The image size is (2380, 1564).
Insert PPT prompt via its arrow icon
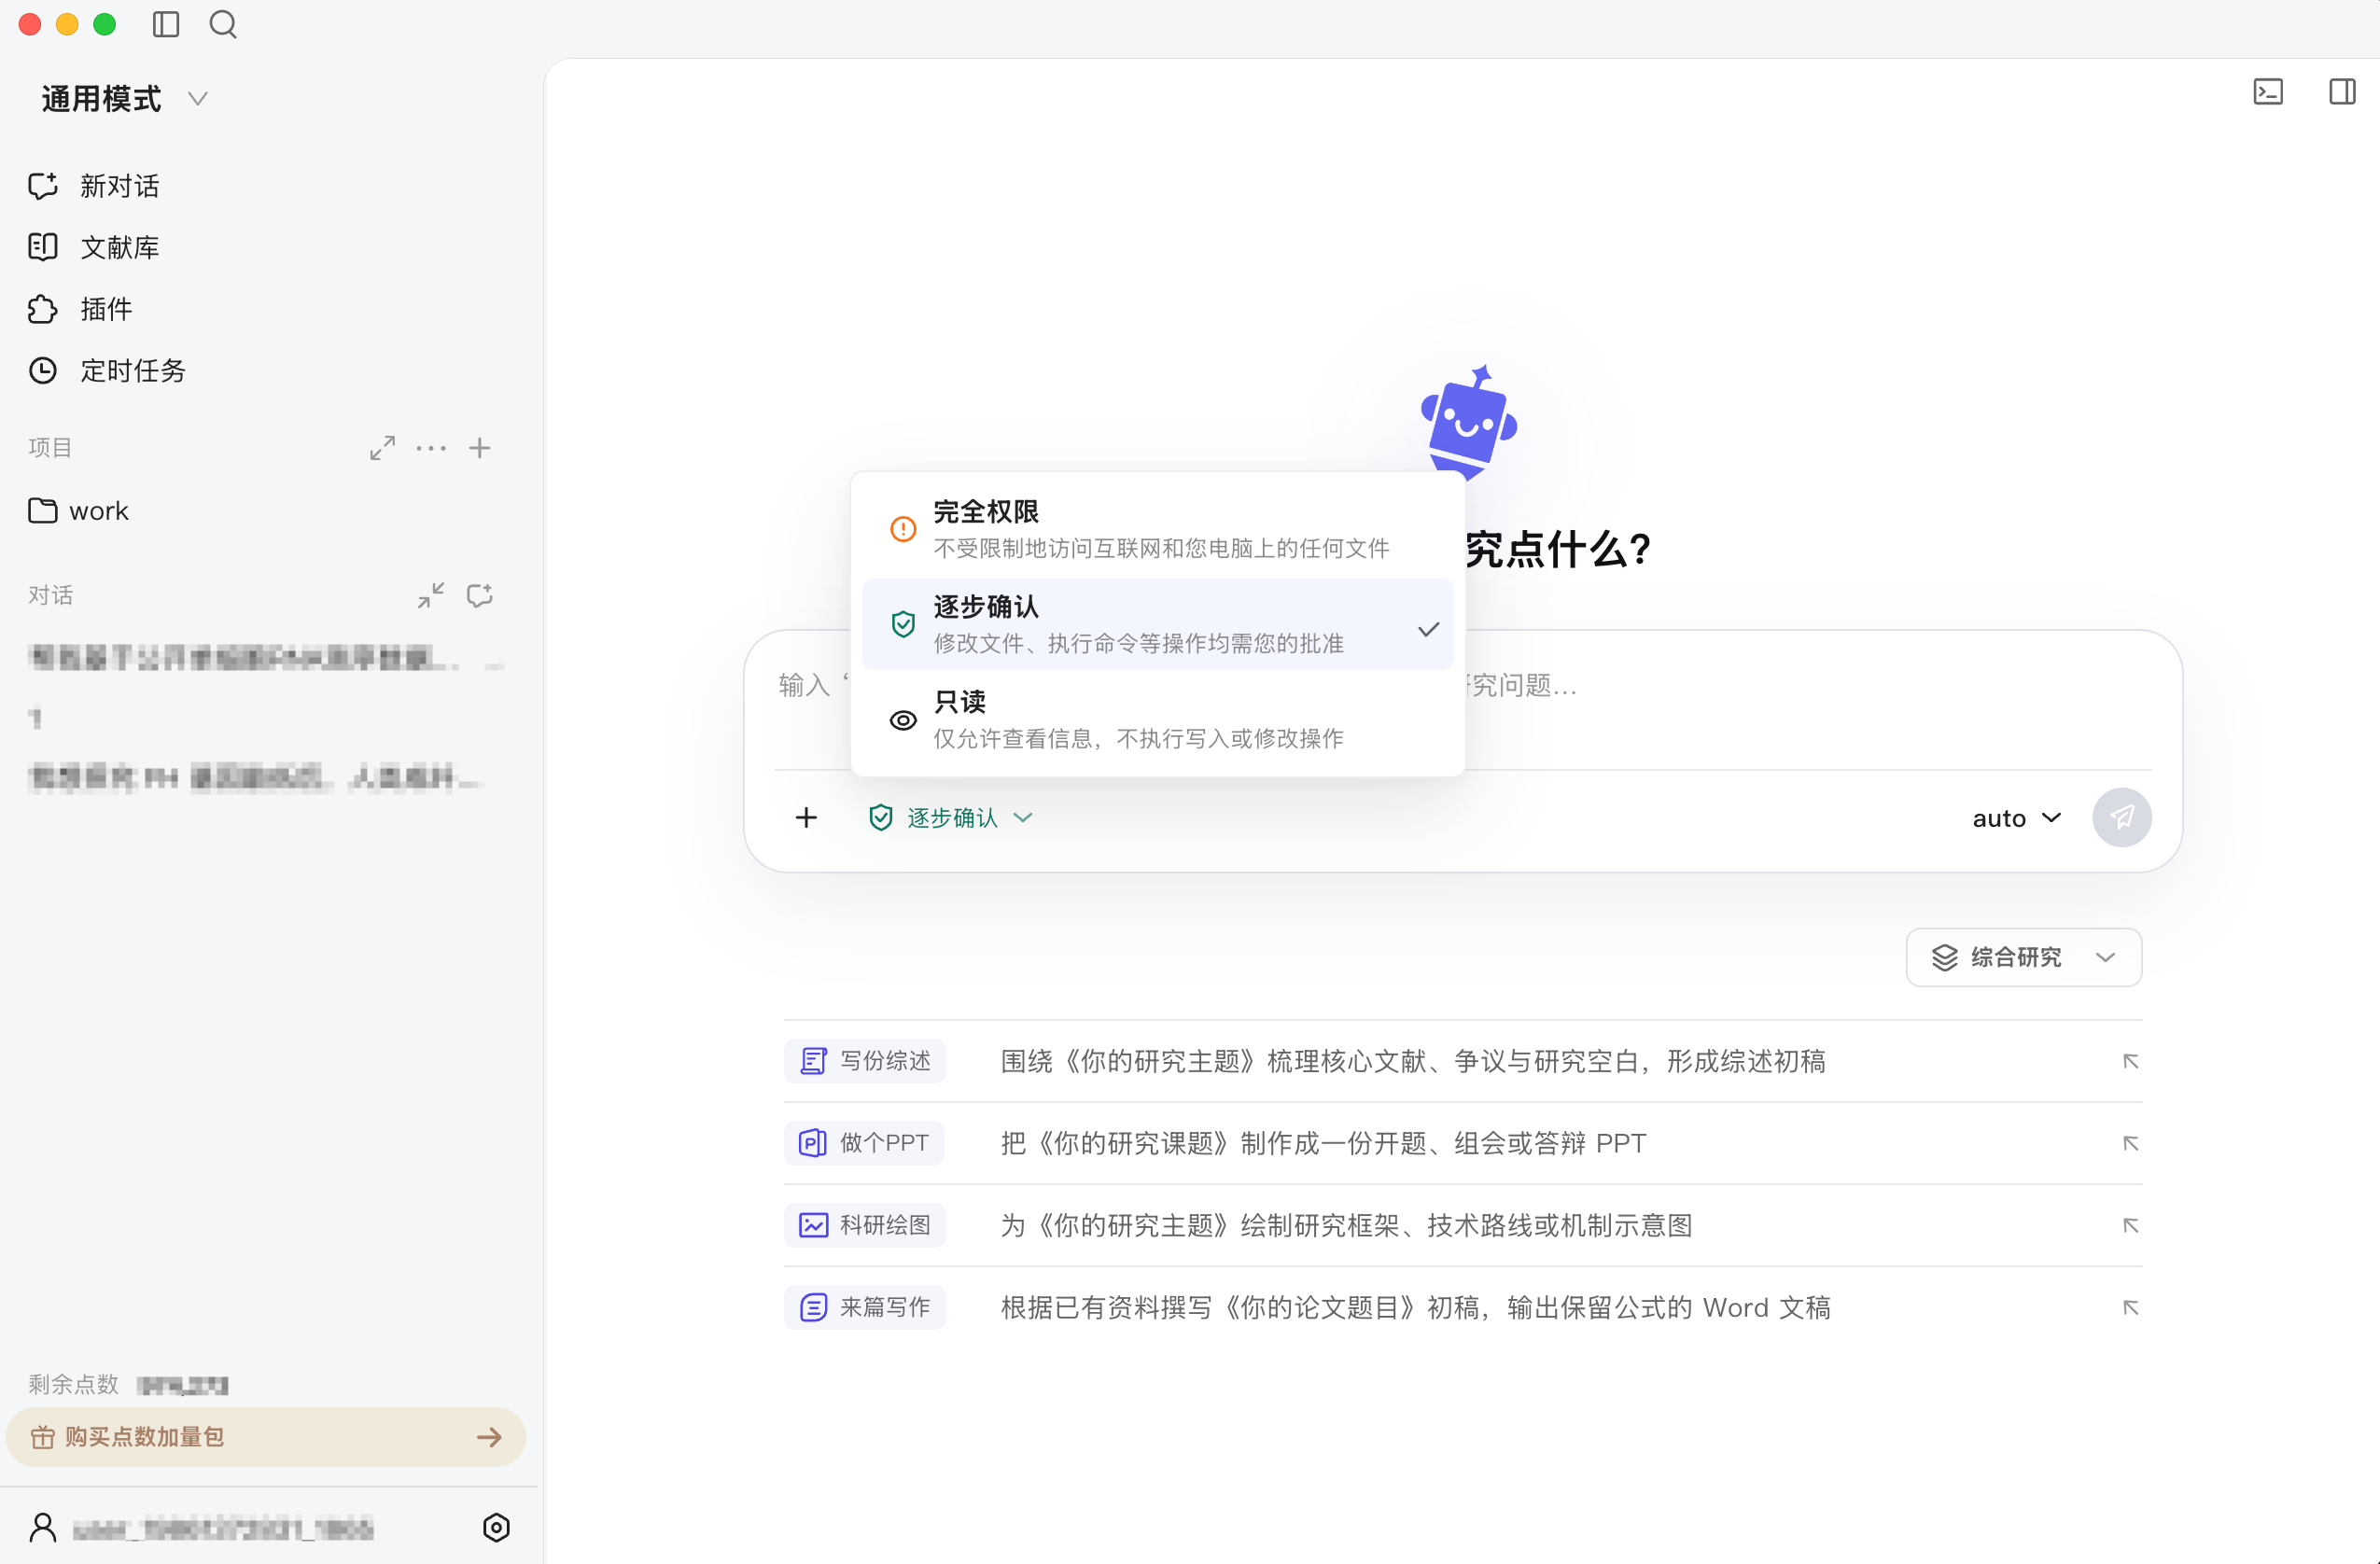[x=2130, y=1143]
